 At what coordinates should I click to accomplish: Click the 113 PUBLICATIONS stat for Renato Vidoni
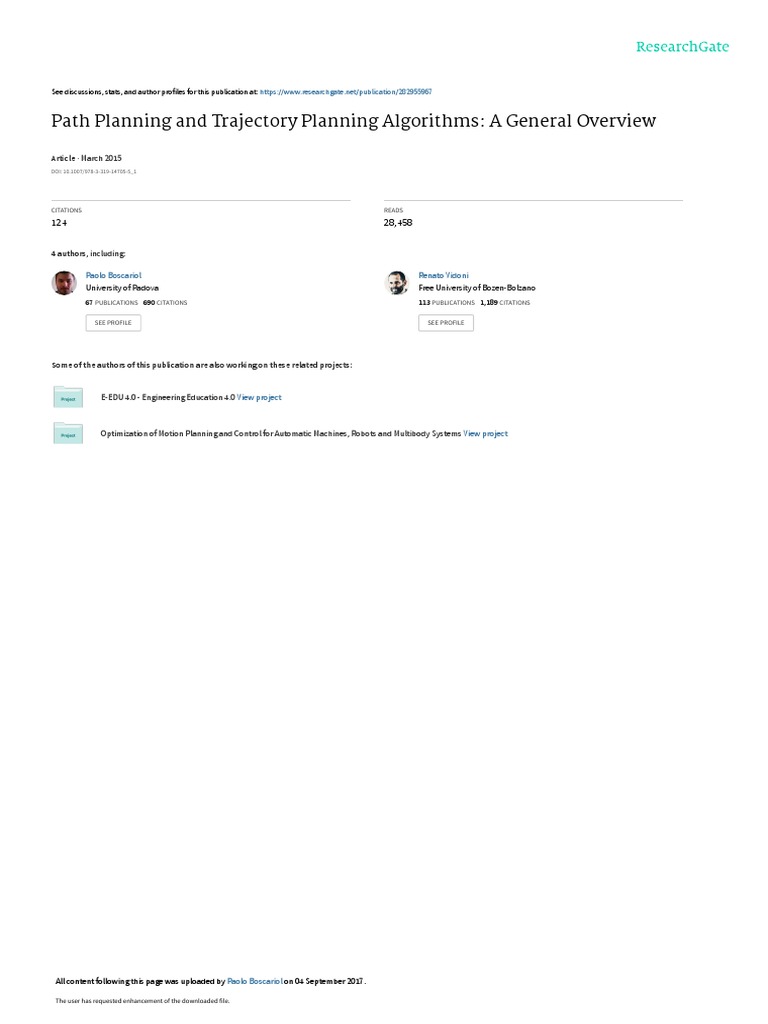[447, 303]
